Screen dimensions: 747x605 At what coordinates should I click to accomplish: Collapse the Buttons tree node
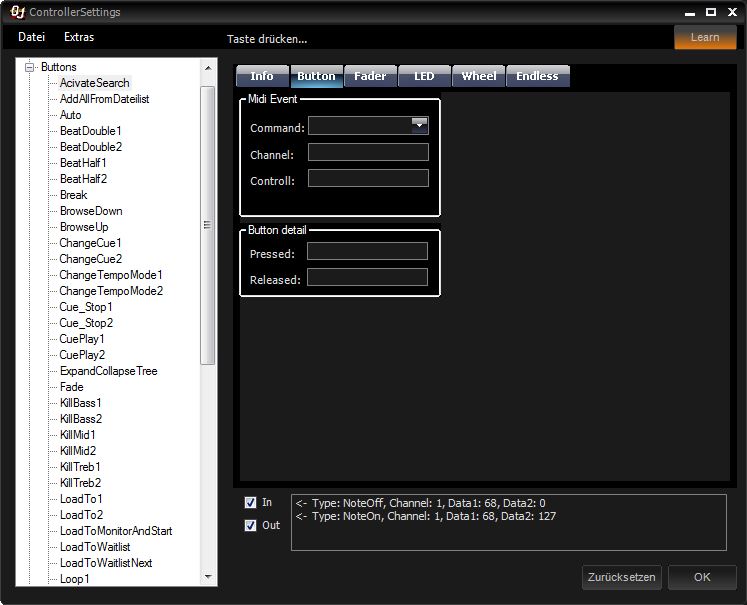click(x=30, y=67)
